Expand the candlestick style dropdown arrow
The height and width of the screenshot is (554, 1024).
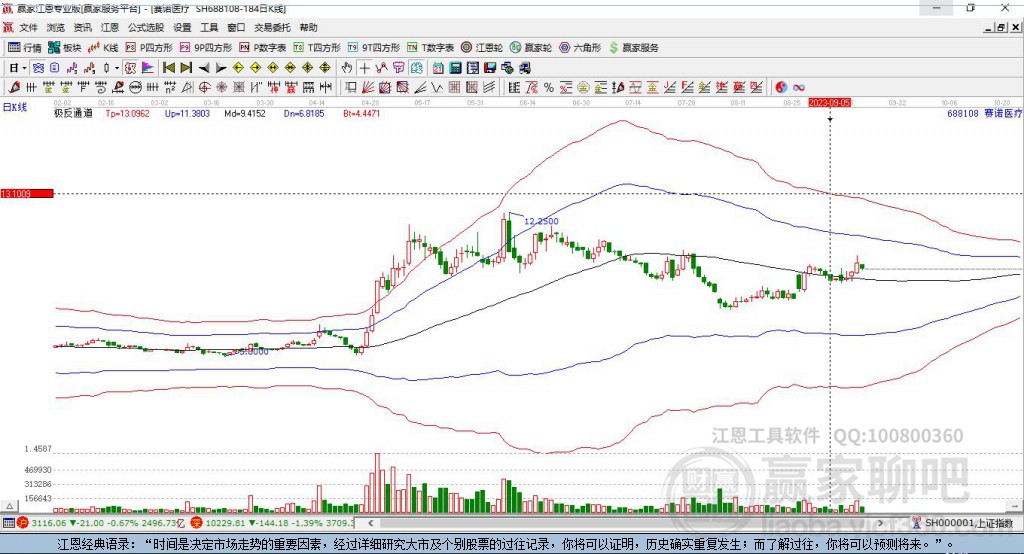tap(117, 68)
